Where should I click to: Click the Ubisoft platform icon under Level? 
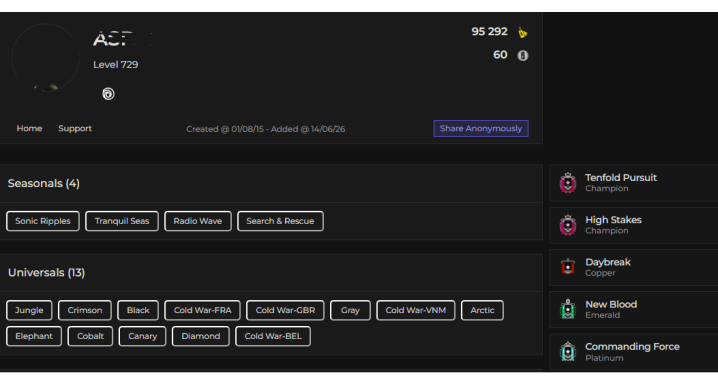[108, 94]
